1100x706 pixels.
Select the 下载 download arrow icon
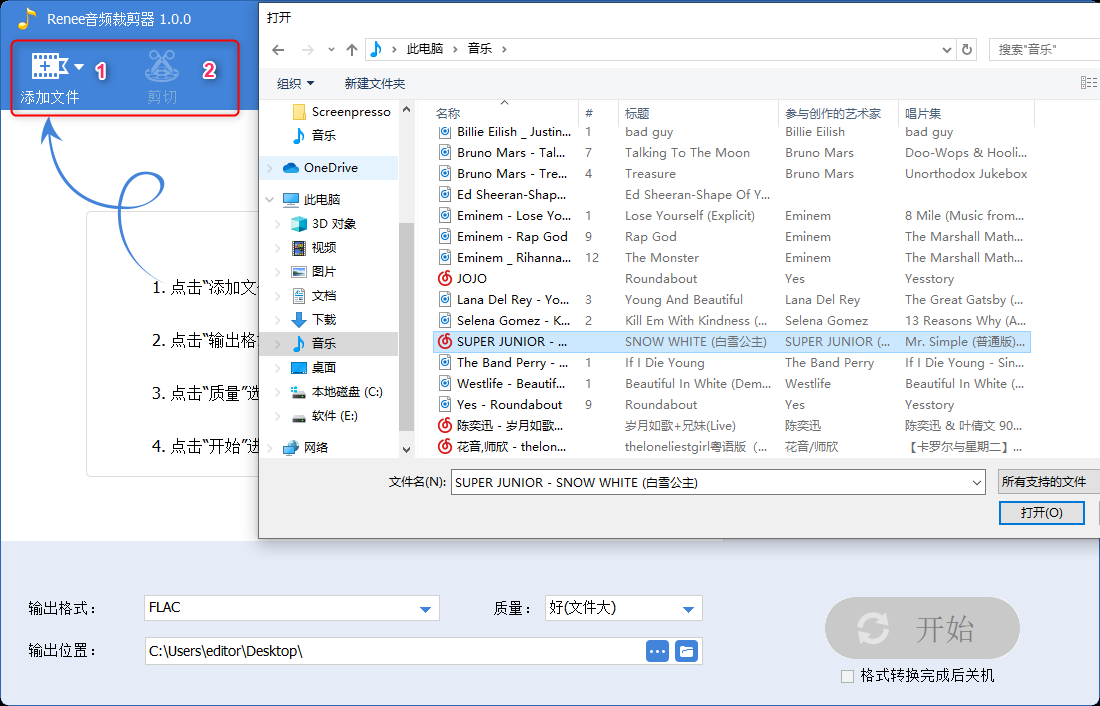pyautogui.click(x=299, y=320)
